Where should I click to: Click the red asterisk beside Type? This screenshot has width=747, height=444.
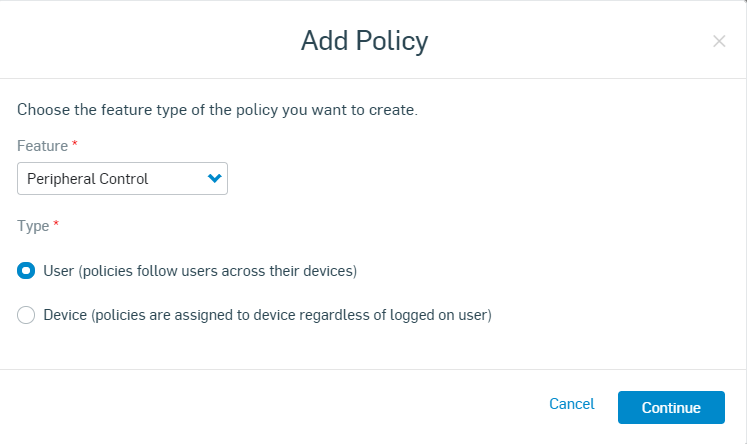56,225
